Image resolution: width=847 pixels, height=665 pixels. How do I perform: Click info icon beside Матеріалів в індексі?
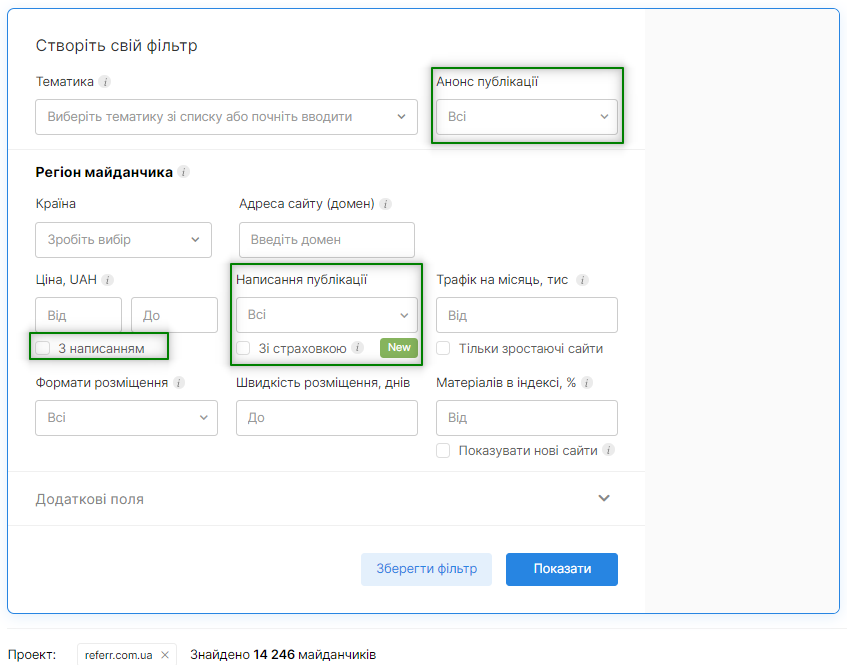[587, 383]
